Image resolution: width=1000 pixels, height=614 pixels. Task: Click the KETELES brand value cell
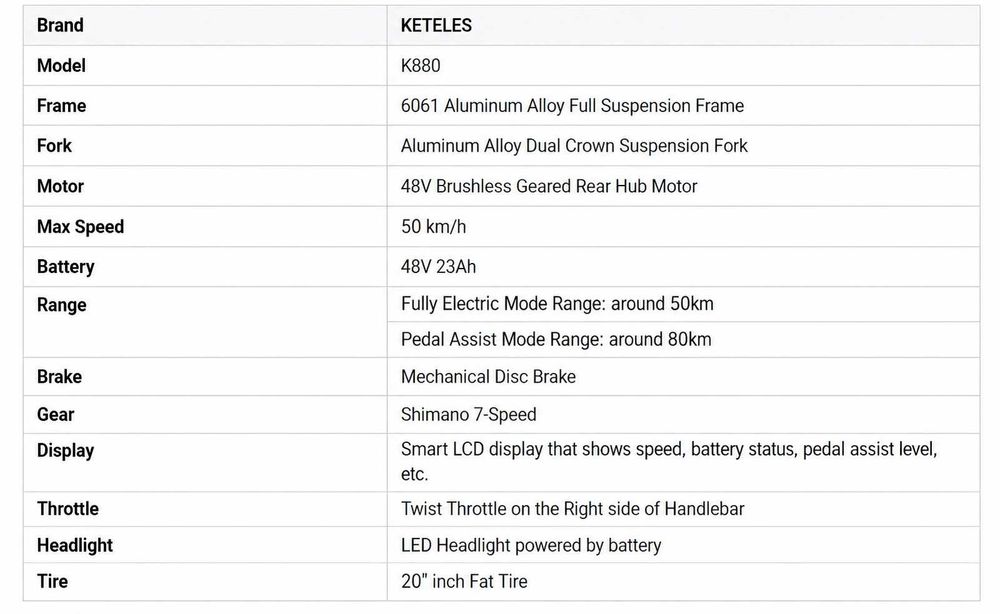tap(683, 26)
